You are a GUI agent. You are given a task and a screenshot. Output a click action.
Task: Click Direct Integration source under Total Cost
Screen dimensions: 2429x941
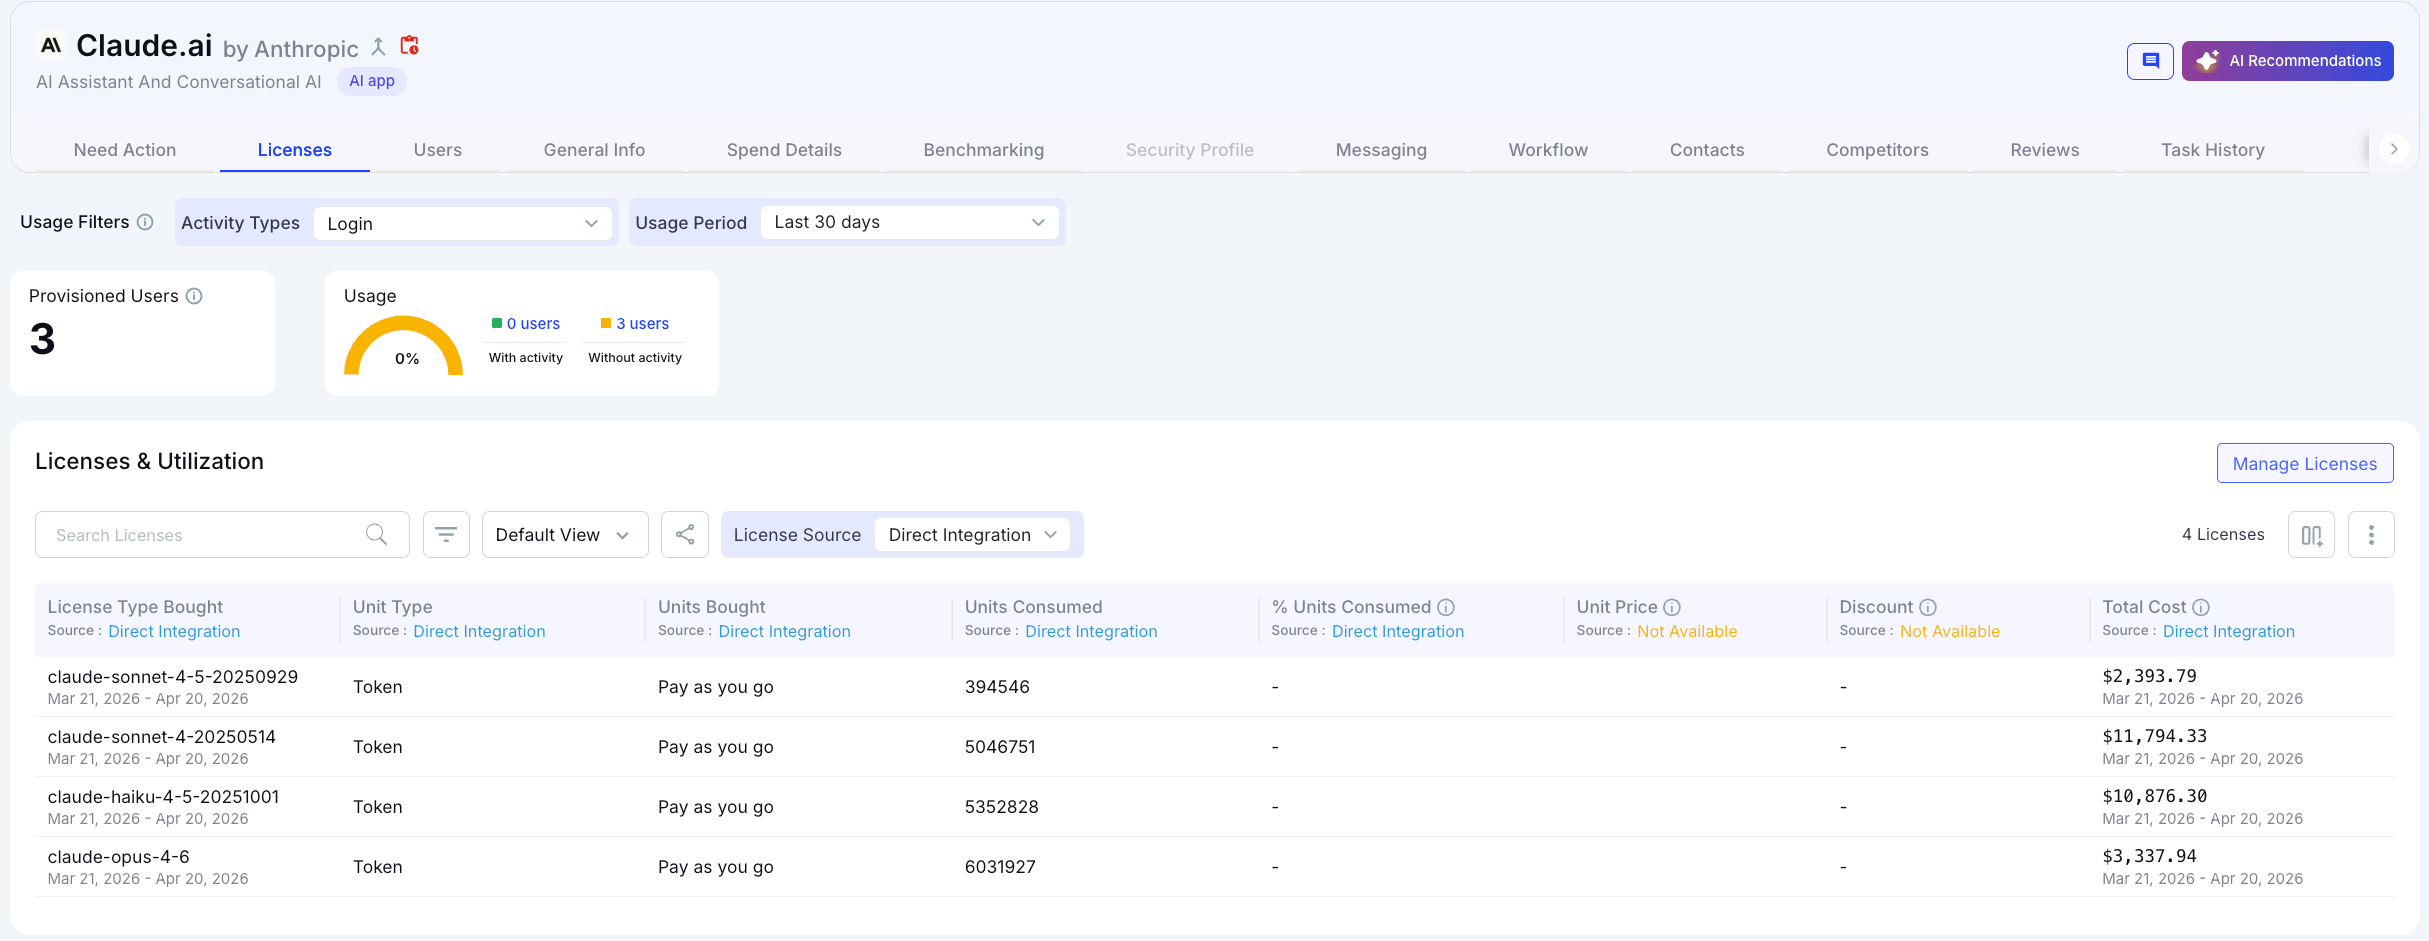tap(2229, 631)
